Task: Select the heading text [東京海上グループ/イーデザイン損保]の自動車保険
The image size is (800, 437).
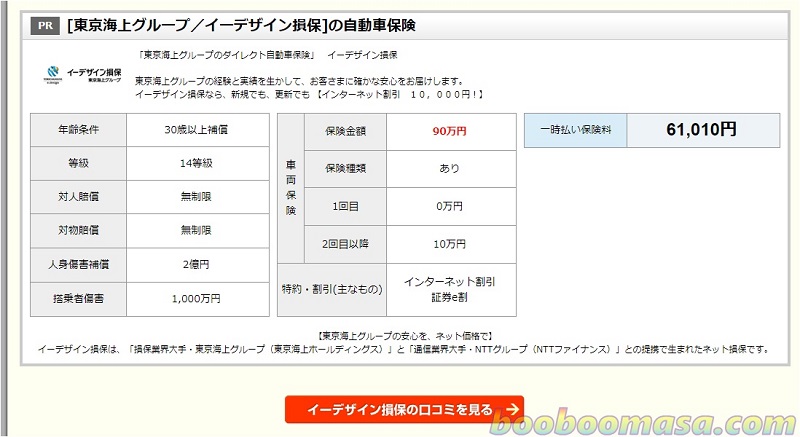Action: pos(241,25)
